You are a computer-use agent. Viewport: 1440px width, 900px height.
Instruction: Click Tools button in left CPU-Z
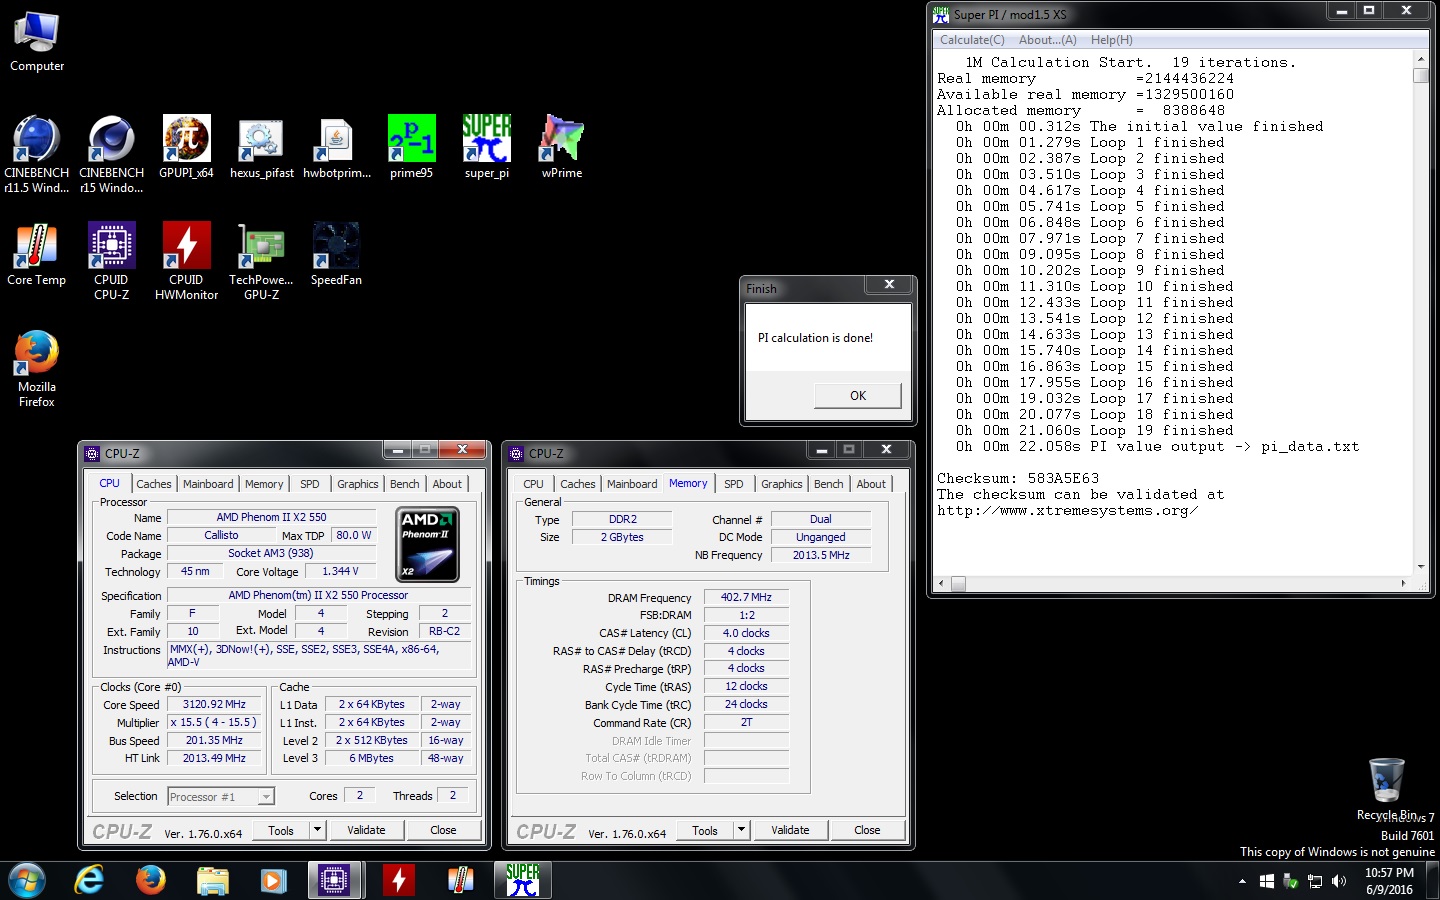point(281,830)
